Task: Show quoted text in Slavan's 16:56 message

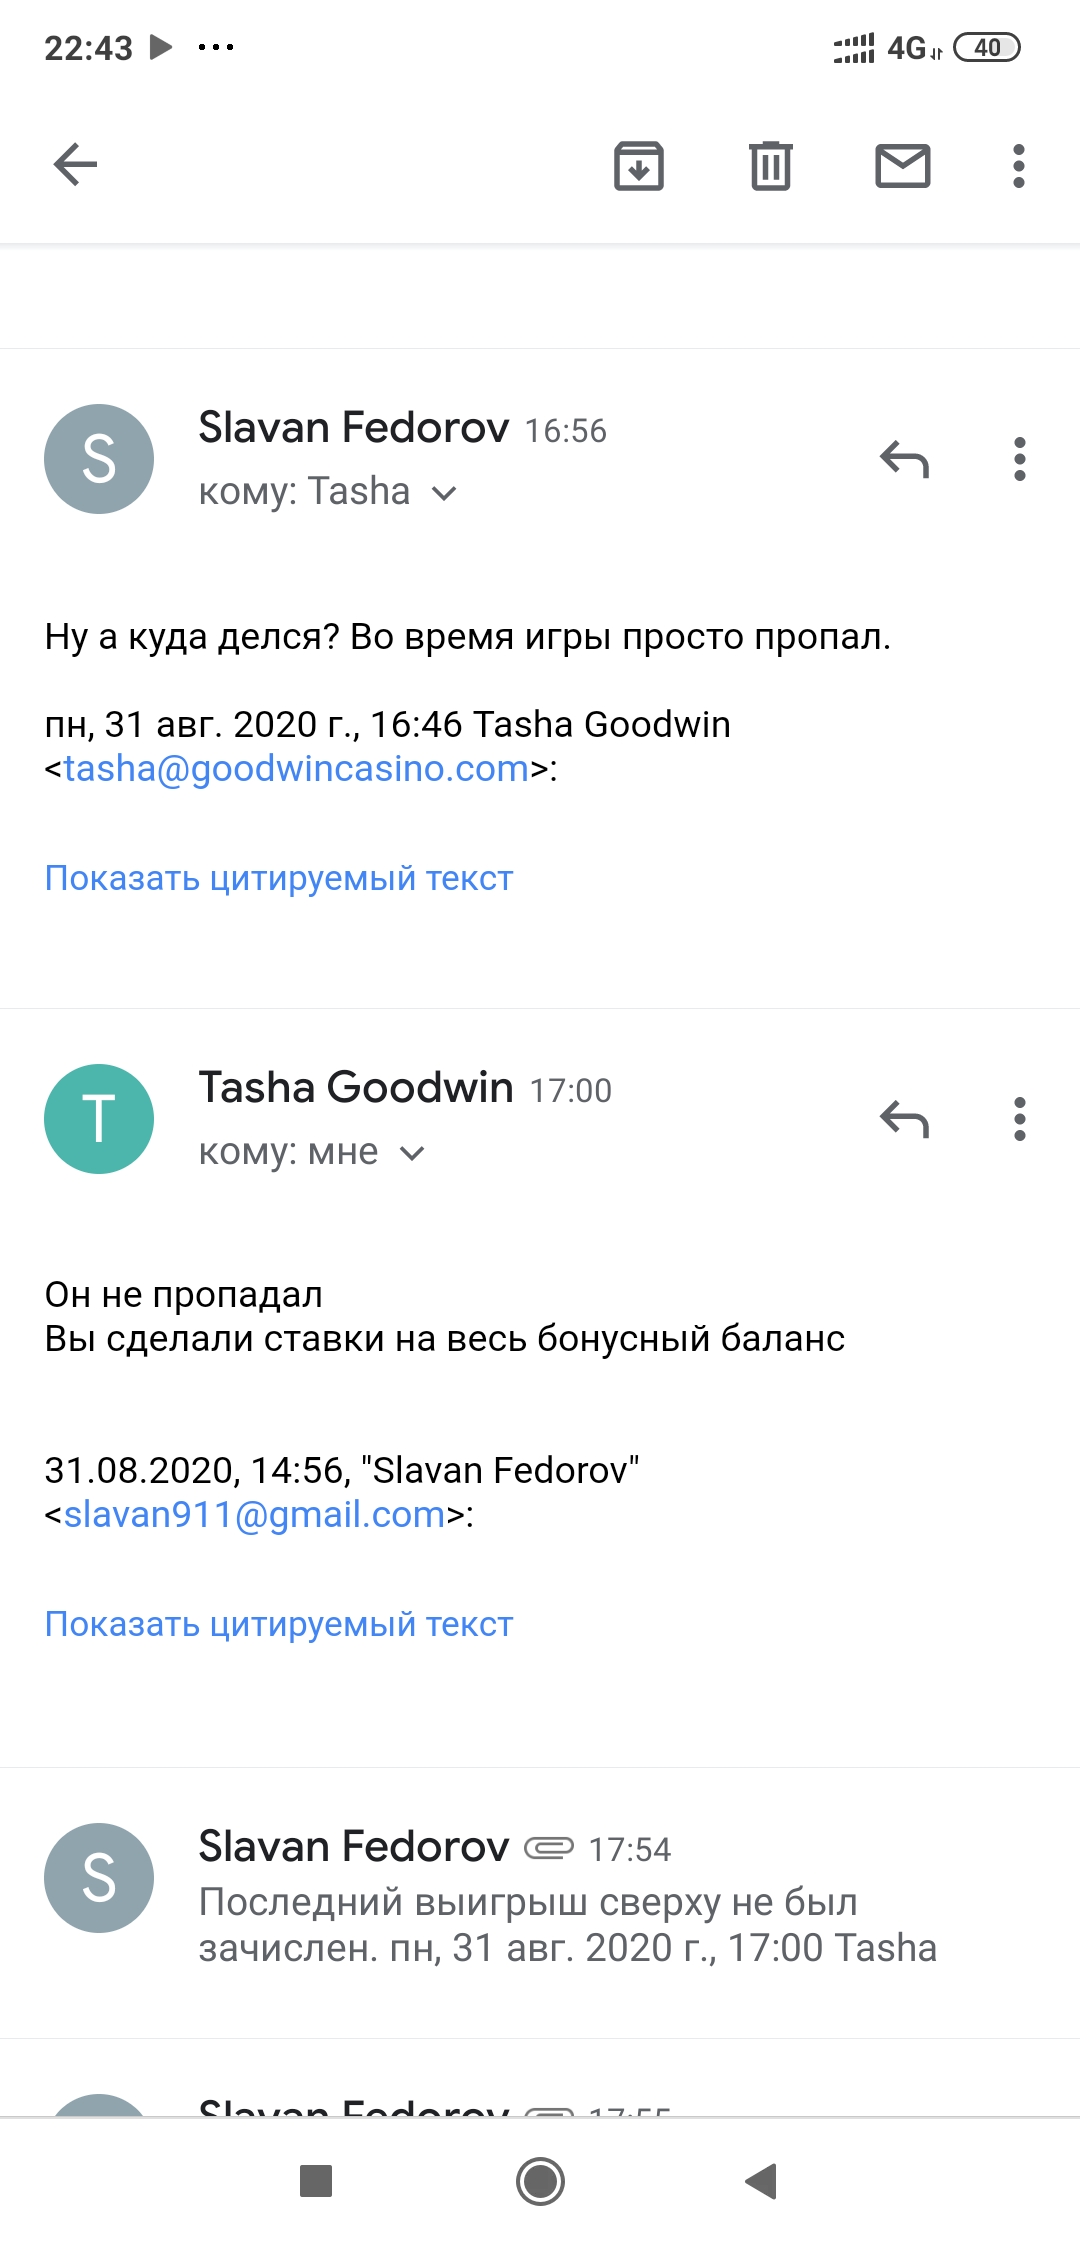Action: tap(279, 878)
